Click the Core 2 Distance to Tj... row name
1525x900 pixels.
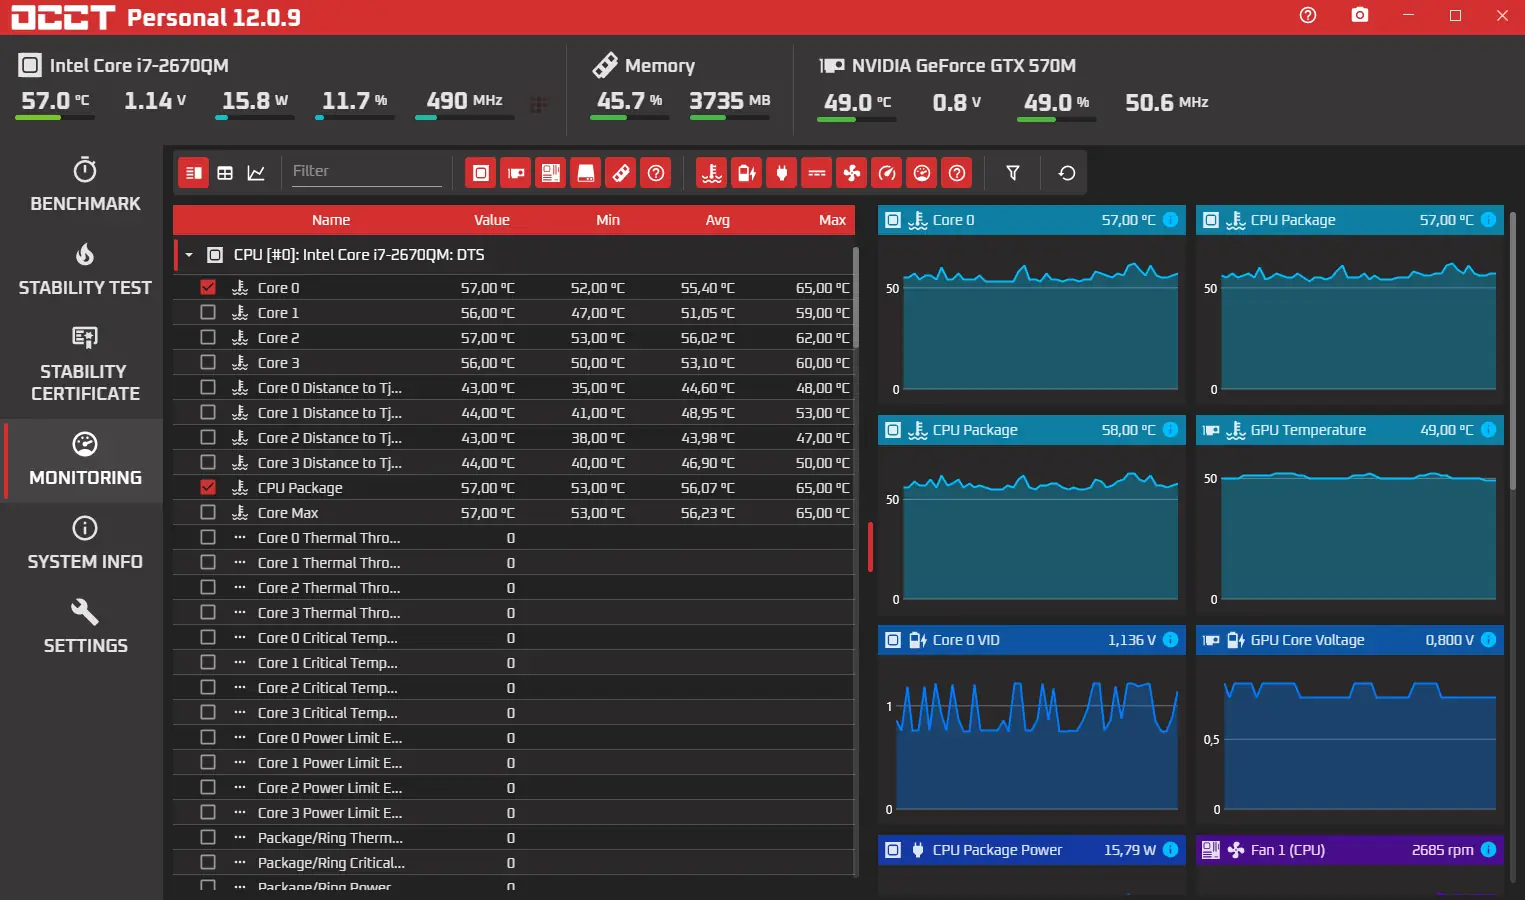click(x=330, y=437)
